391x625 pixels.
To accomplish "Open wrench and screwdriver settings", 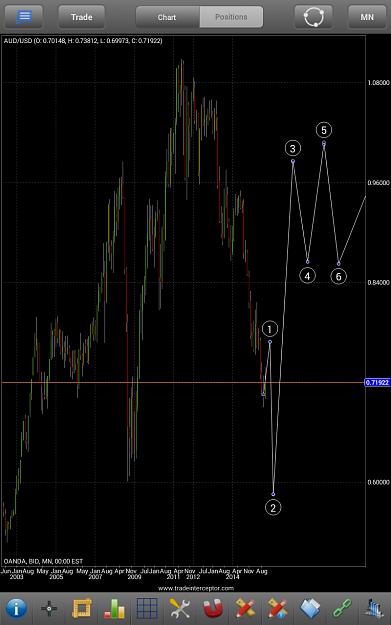I will [x=180, y=609].
